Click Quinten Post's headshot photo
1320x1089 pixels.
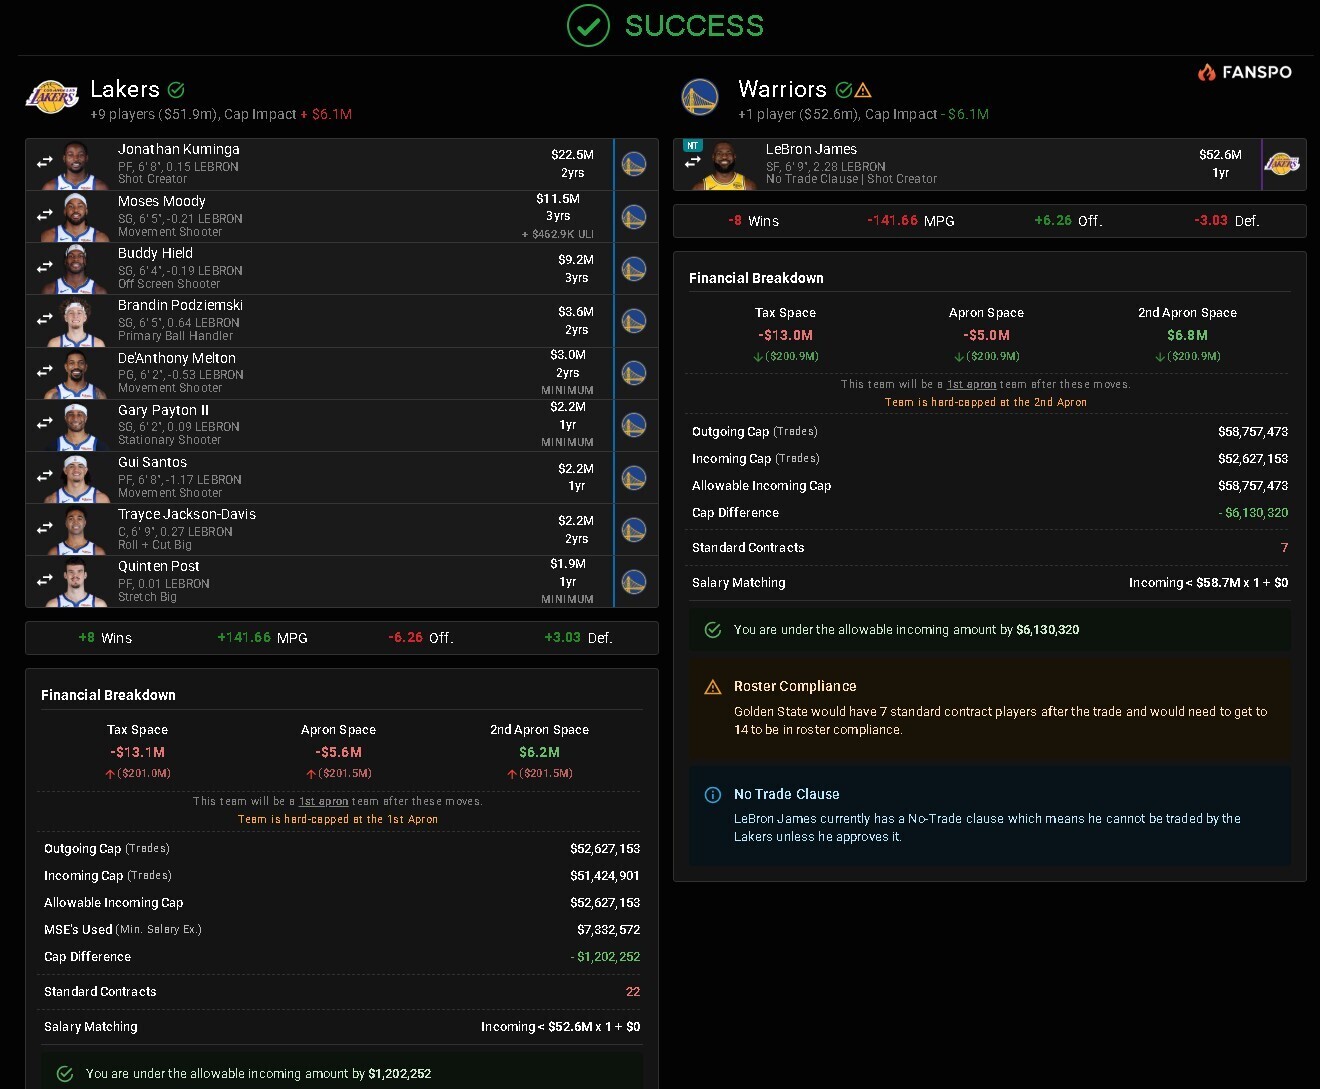point(77,582)
